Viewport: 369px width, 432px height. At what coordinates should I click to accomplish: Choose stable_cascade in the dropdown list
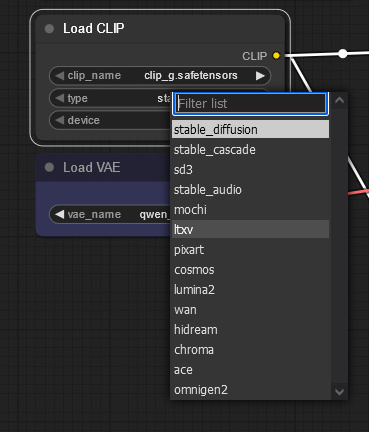coord(250,150)
